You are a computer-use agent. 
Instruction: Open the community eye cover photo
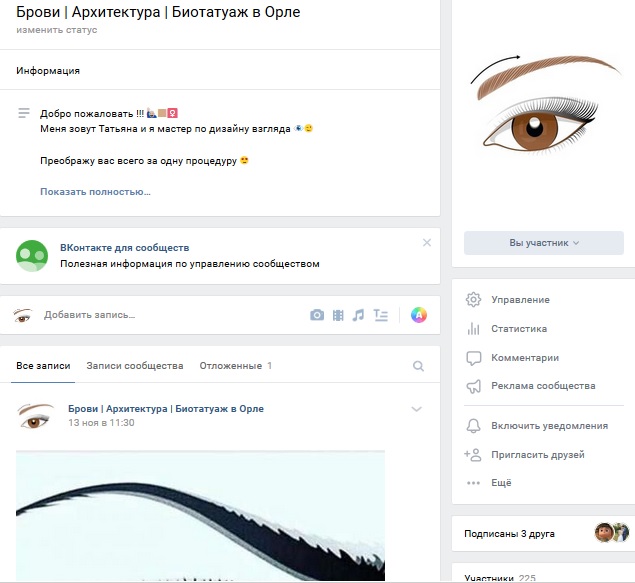tap(543, 104)
